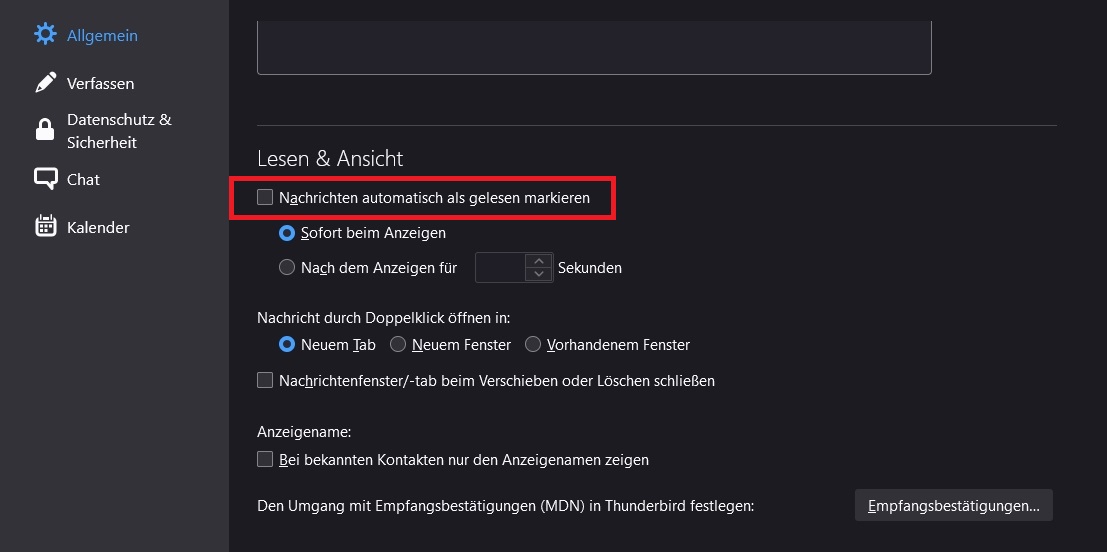Viewport: 1107px width, 552px height.
Task: Check Nachrichtenfenster/-tab beim Verschieben schließen option
Action: (265, 380)
